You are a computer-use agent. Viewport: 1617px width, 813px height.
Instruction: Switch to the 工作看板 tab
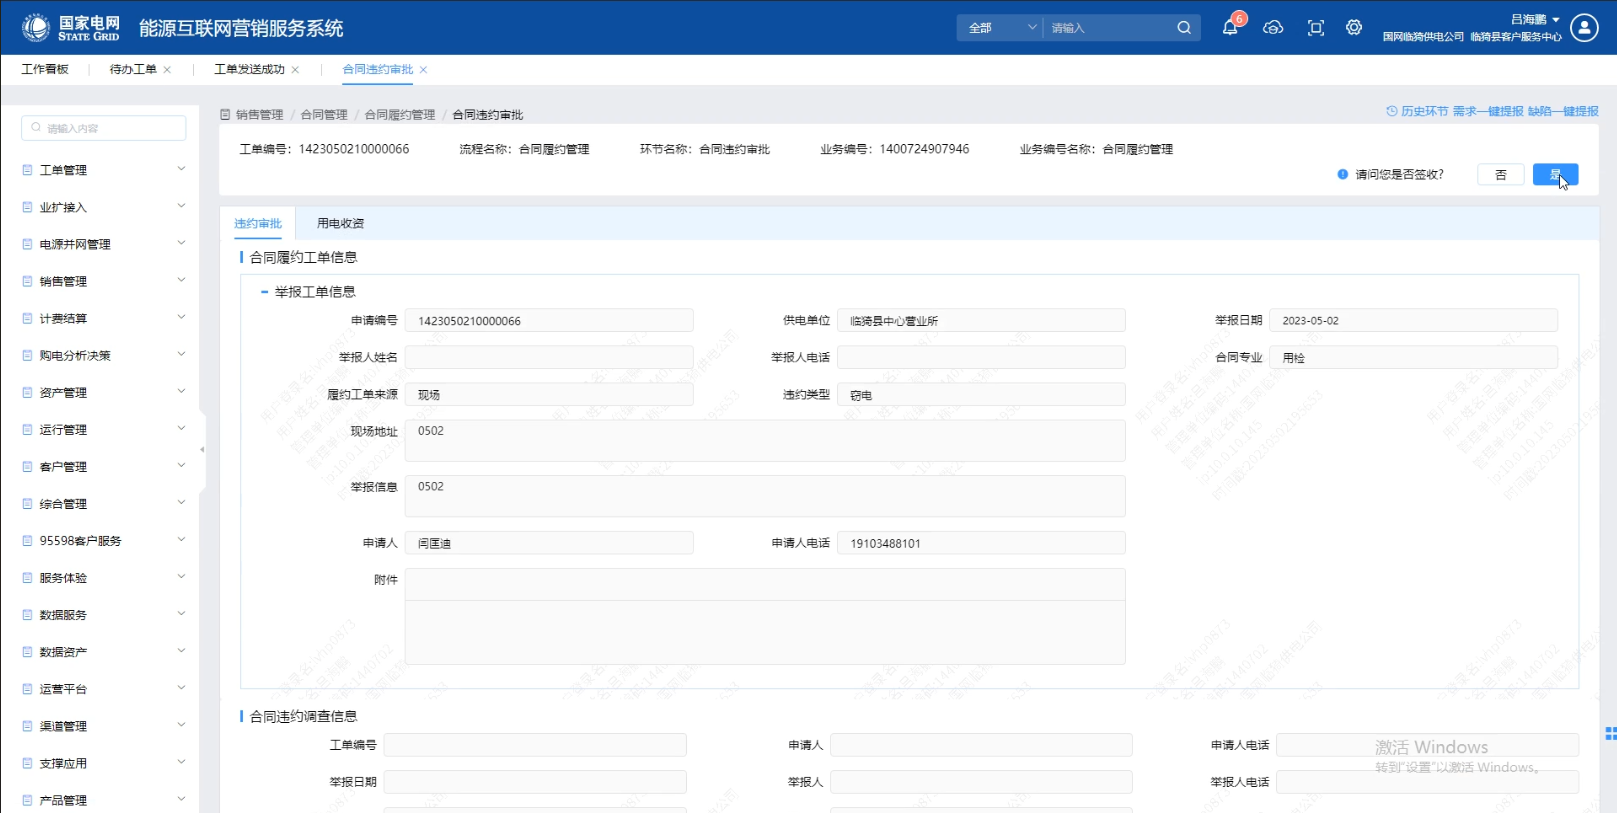click(45, 69)
